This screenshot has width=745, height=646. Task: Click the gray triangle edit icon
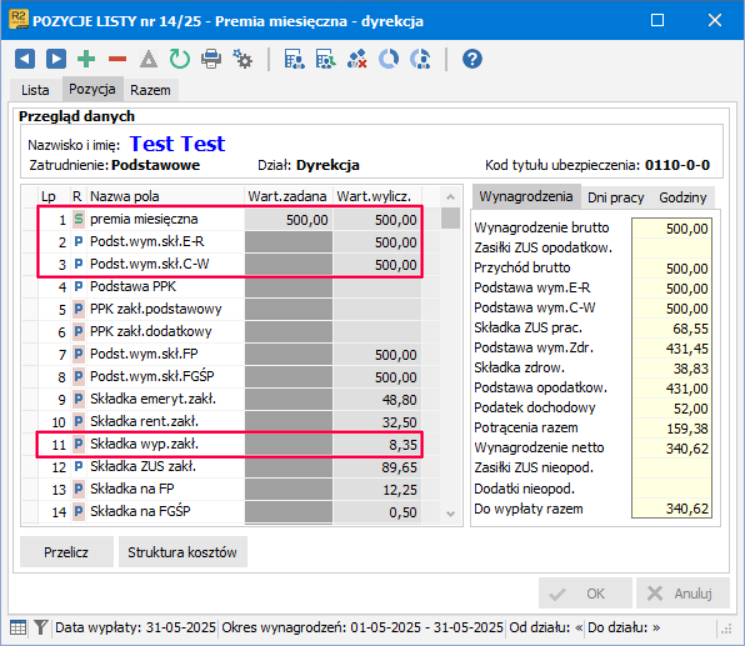(x=149, y=59)
